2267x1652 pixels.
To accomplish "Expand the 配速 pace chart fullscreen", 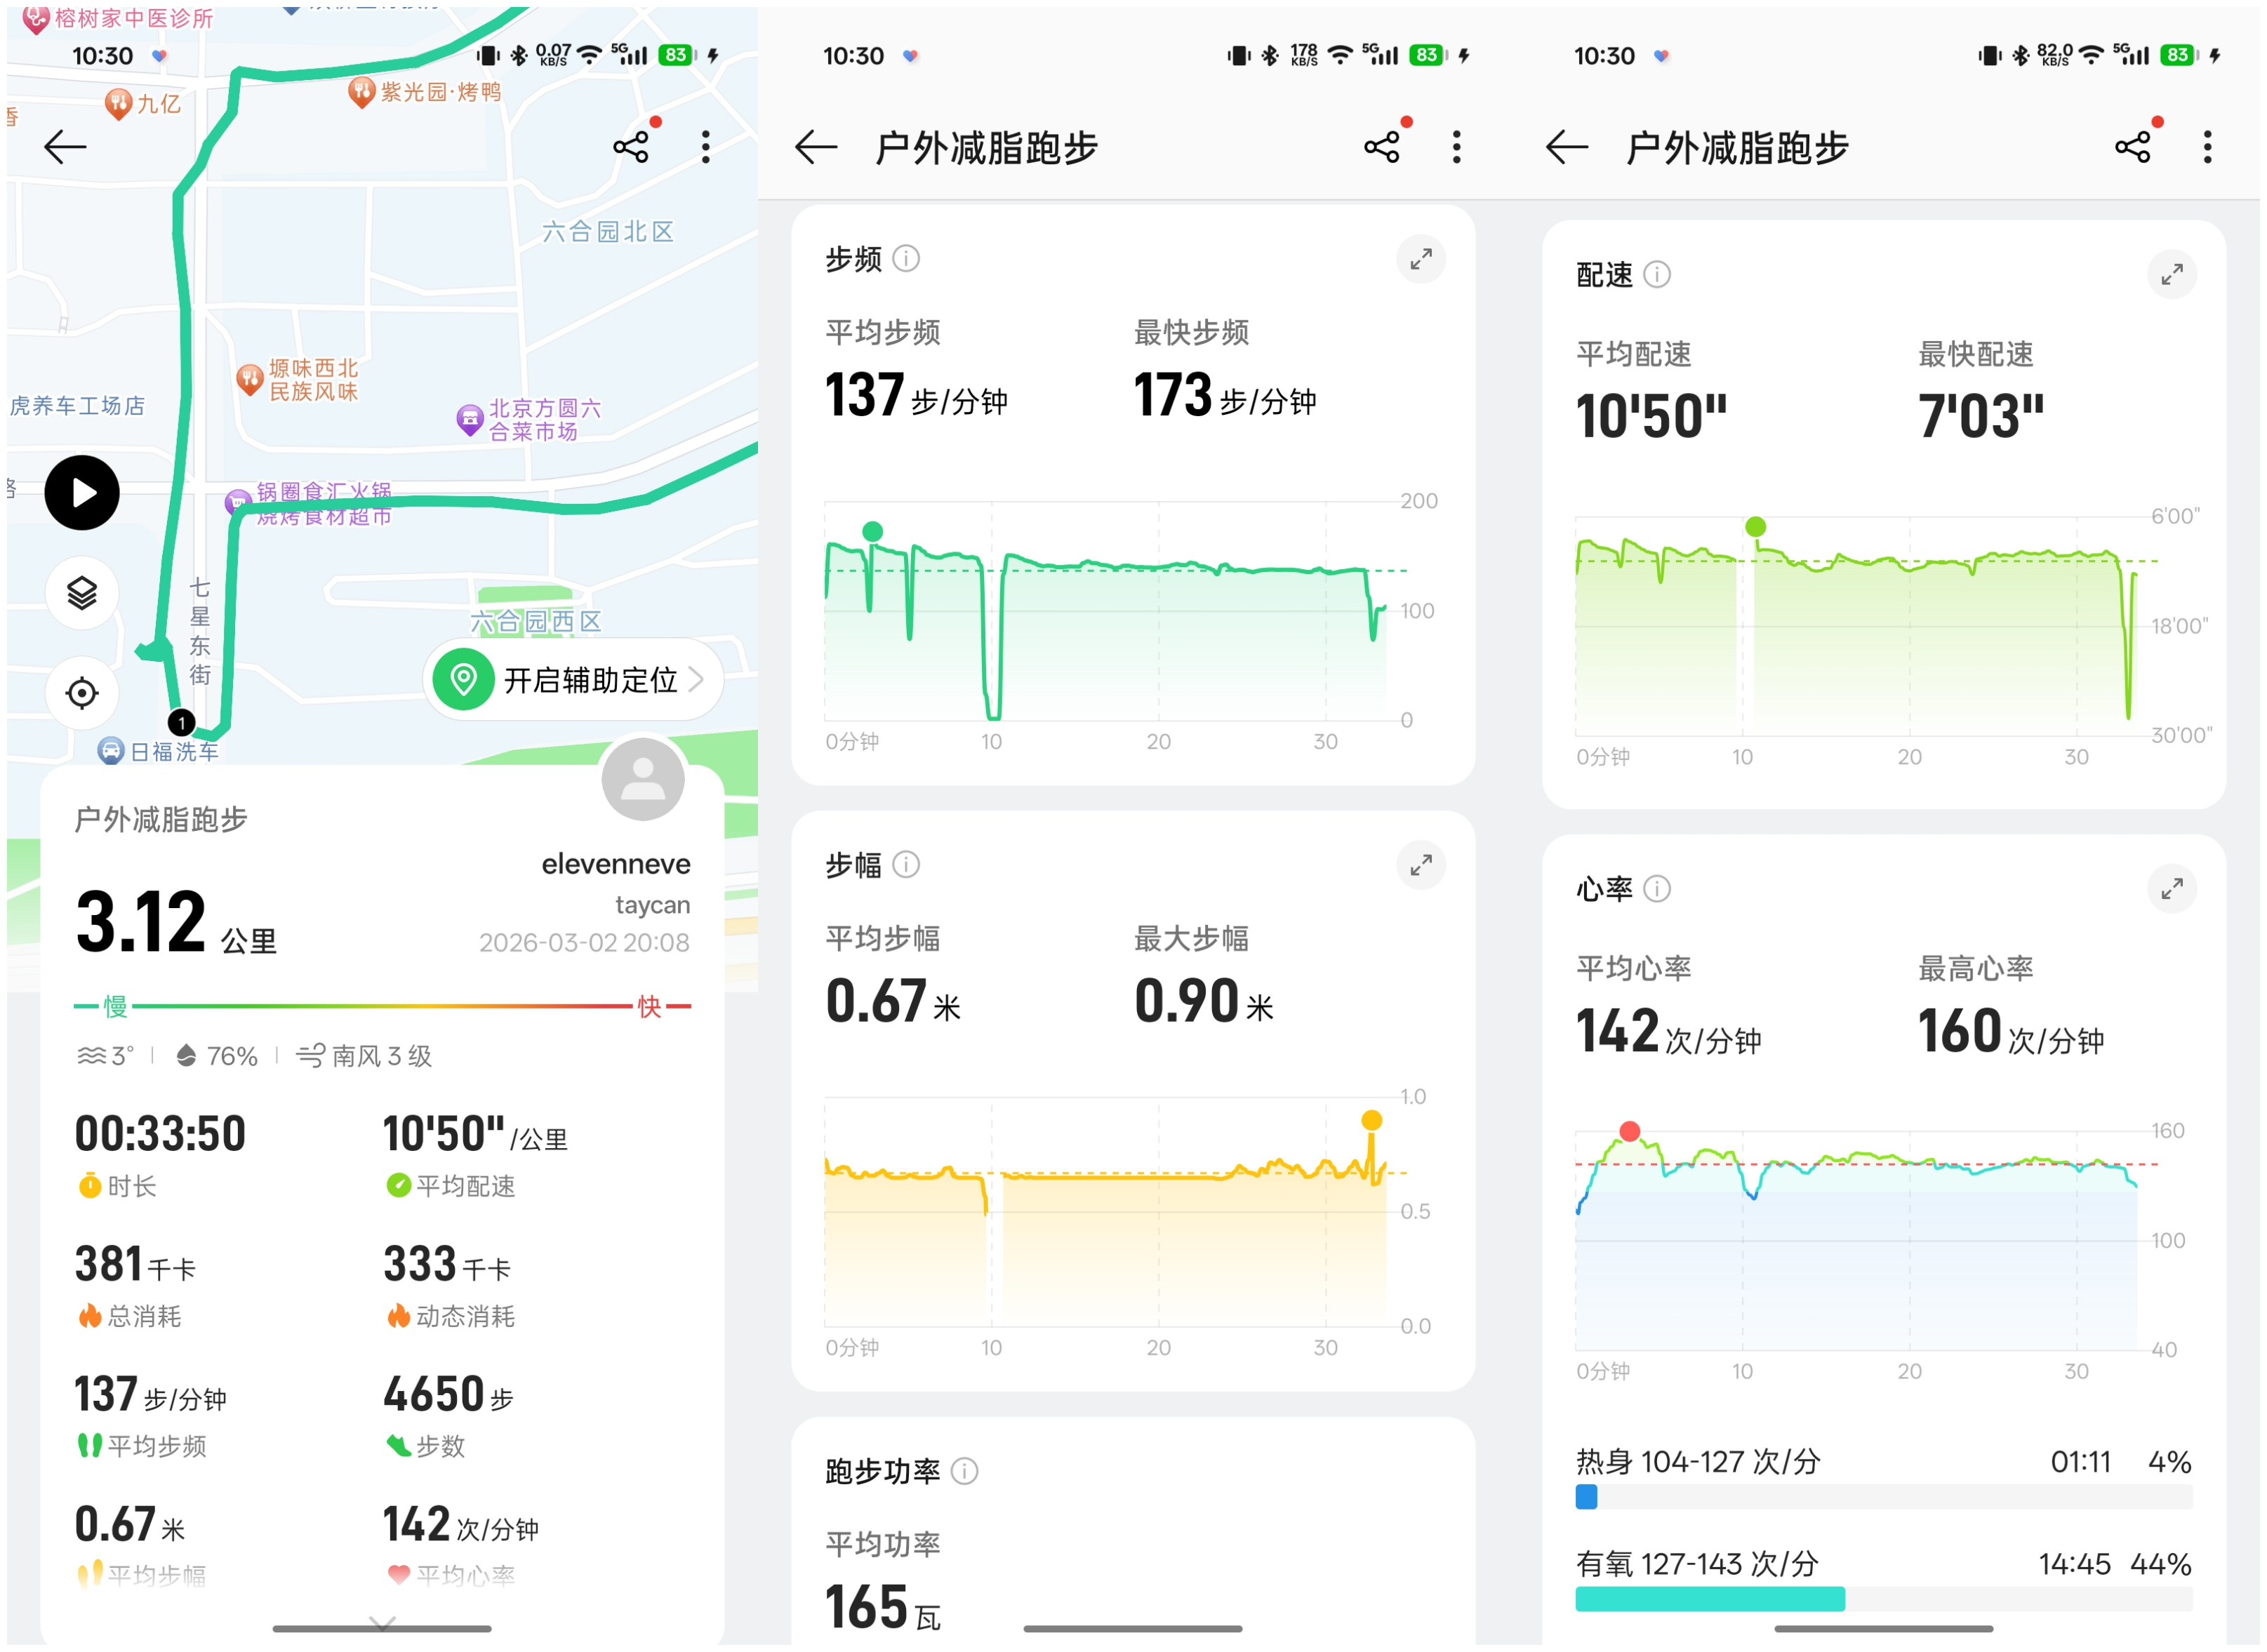I will (2171, 275).
